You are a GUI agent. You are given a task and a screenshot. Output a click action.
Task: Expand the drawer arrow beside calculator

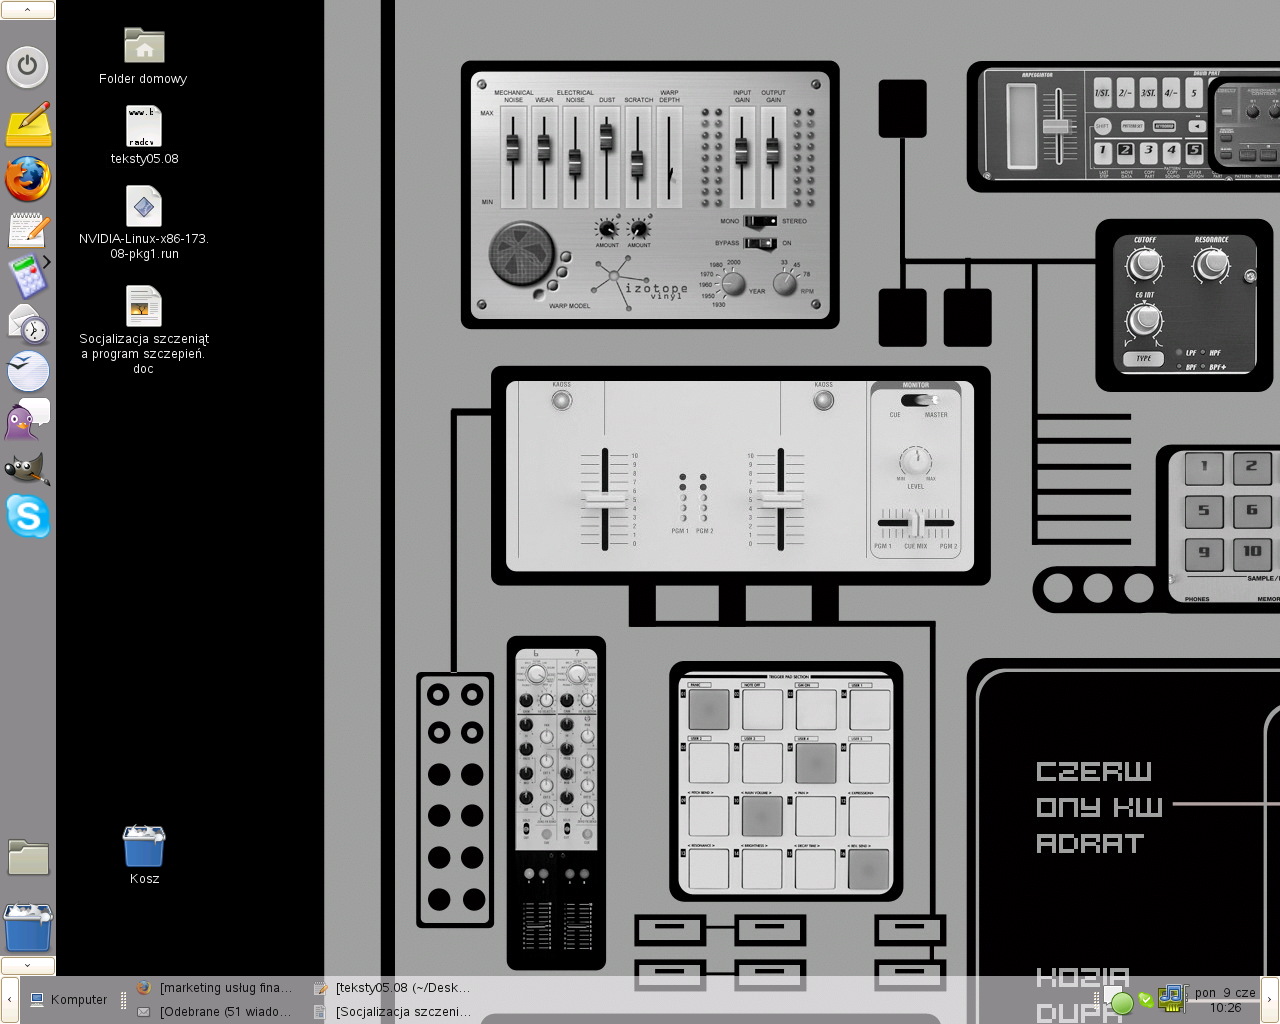click(46, 262)
